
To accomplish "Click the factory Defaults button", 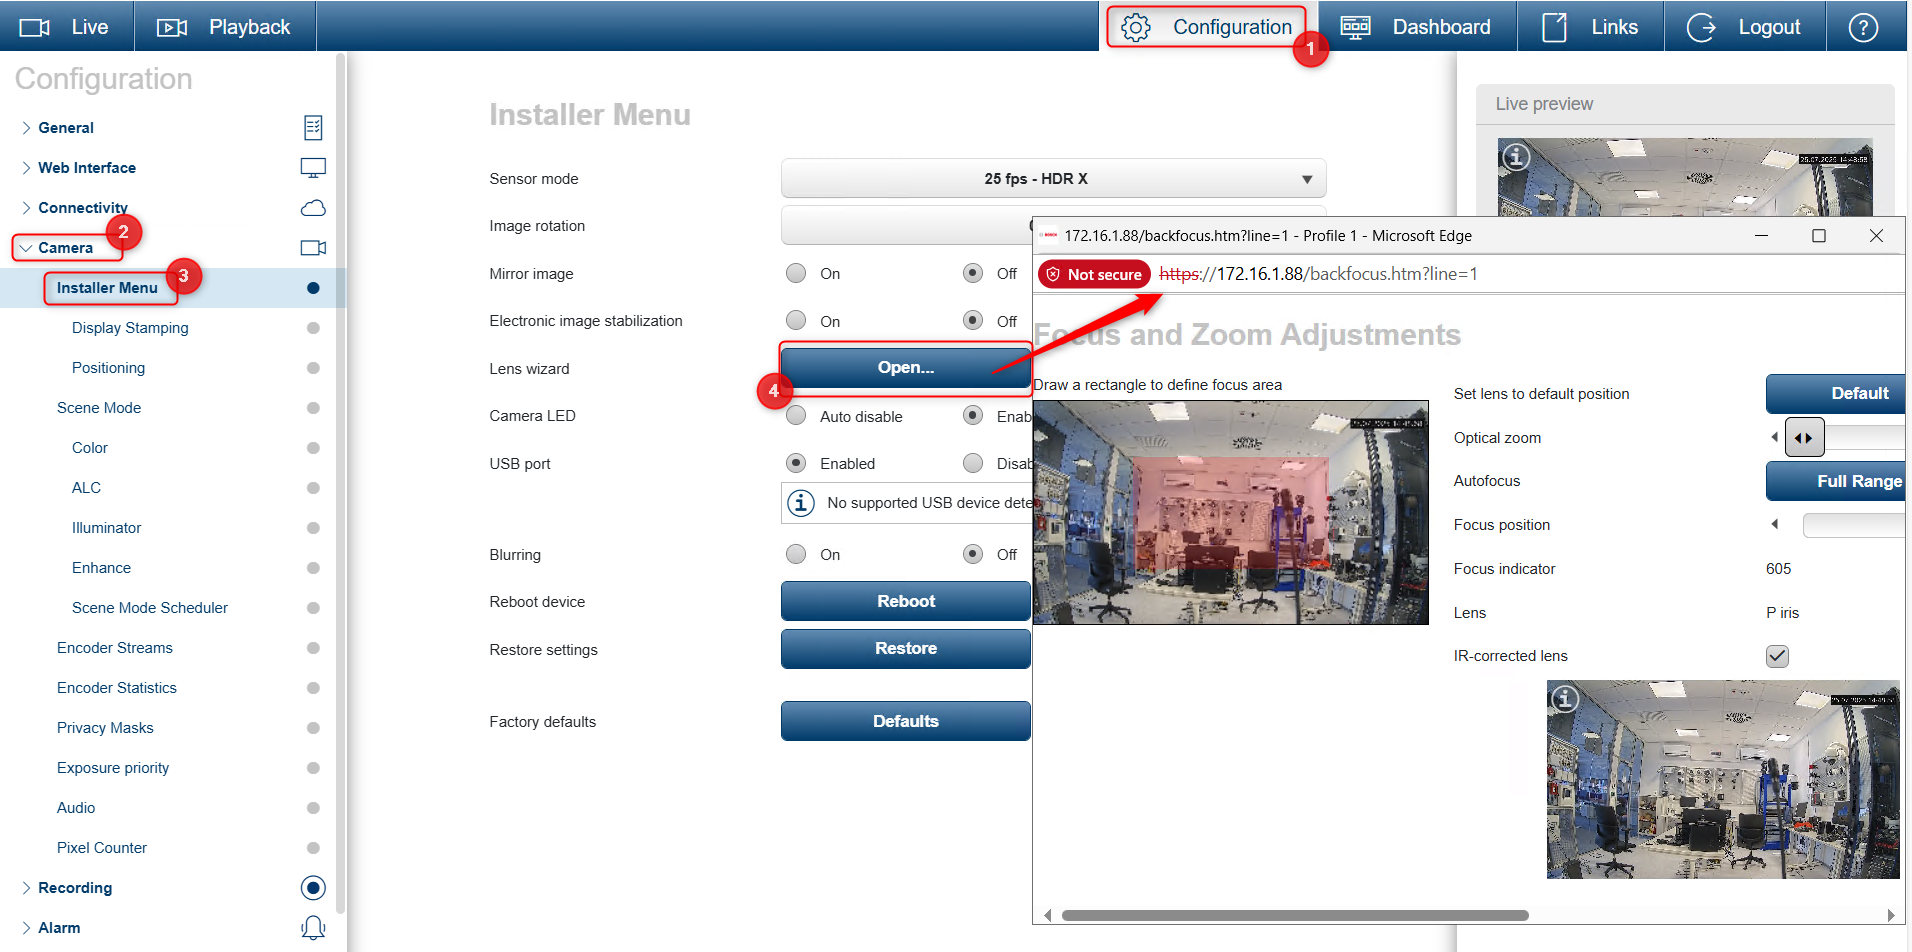I will coord(906,721).
